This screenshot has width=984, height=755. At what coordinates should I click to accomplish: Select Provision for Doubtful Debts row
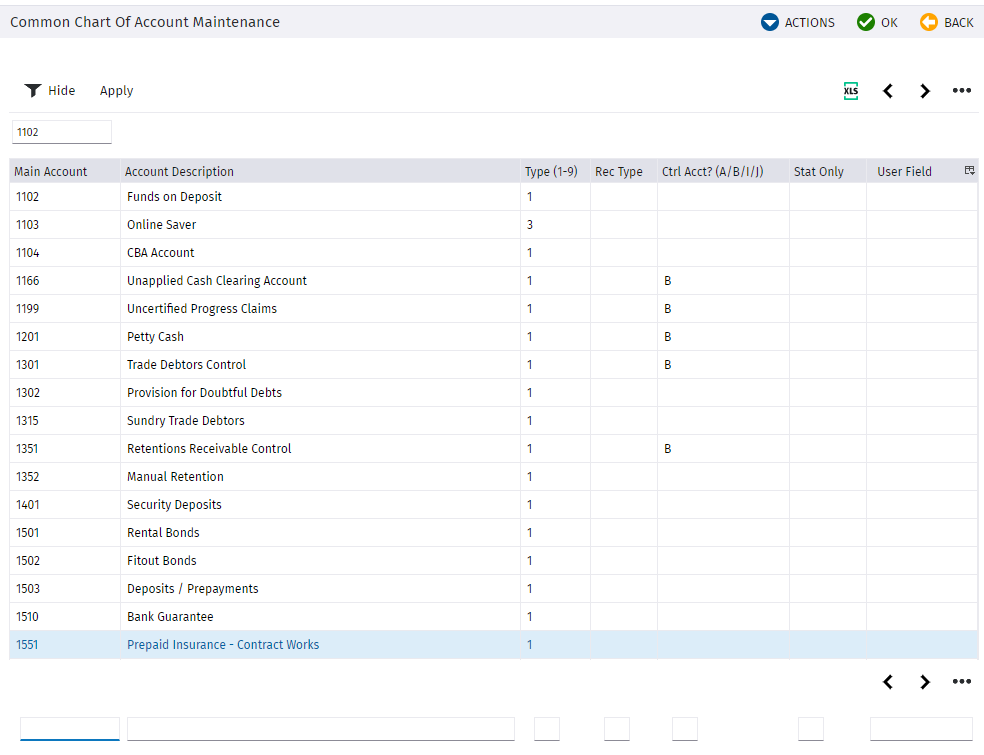pos(493,392)
